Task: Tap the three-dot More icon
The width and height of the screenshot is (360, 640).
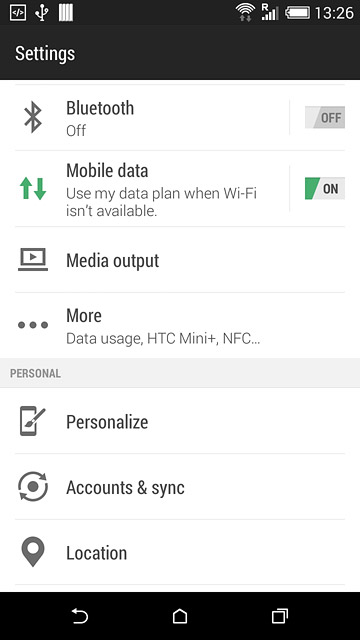Action: [x=33, y=325]
